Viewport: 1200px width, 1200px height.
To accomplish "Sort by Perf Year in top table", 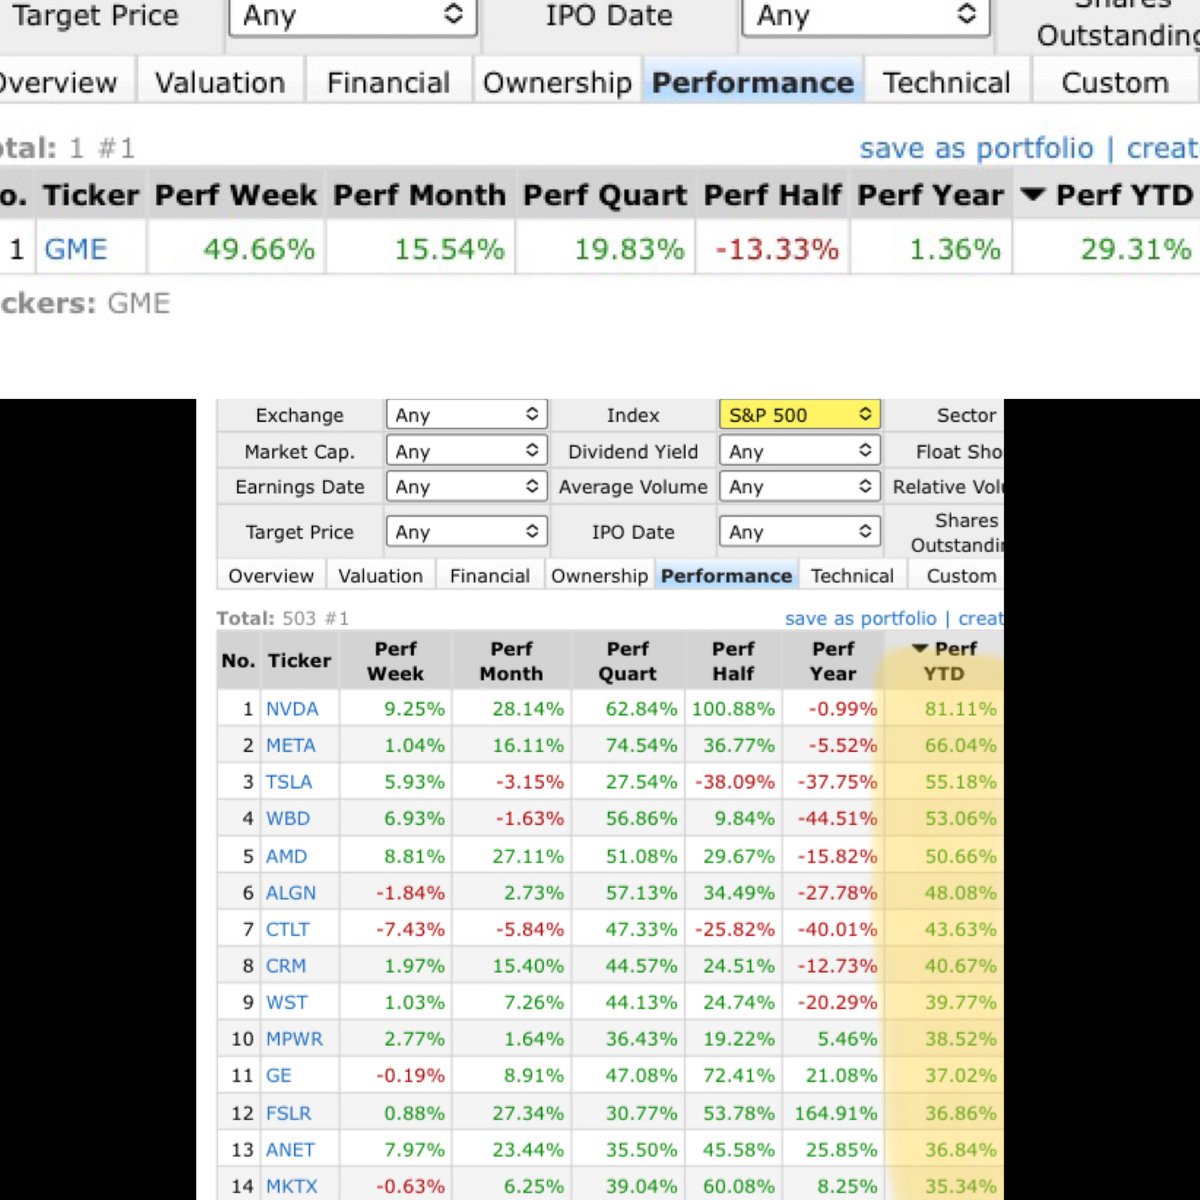I will 930,195.
